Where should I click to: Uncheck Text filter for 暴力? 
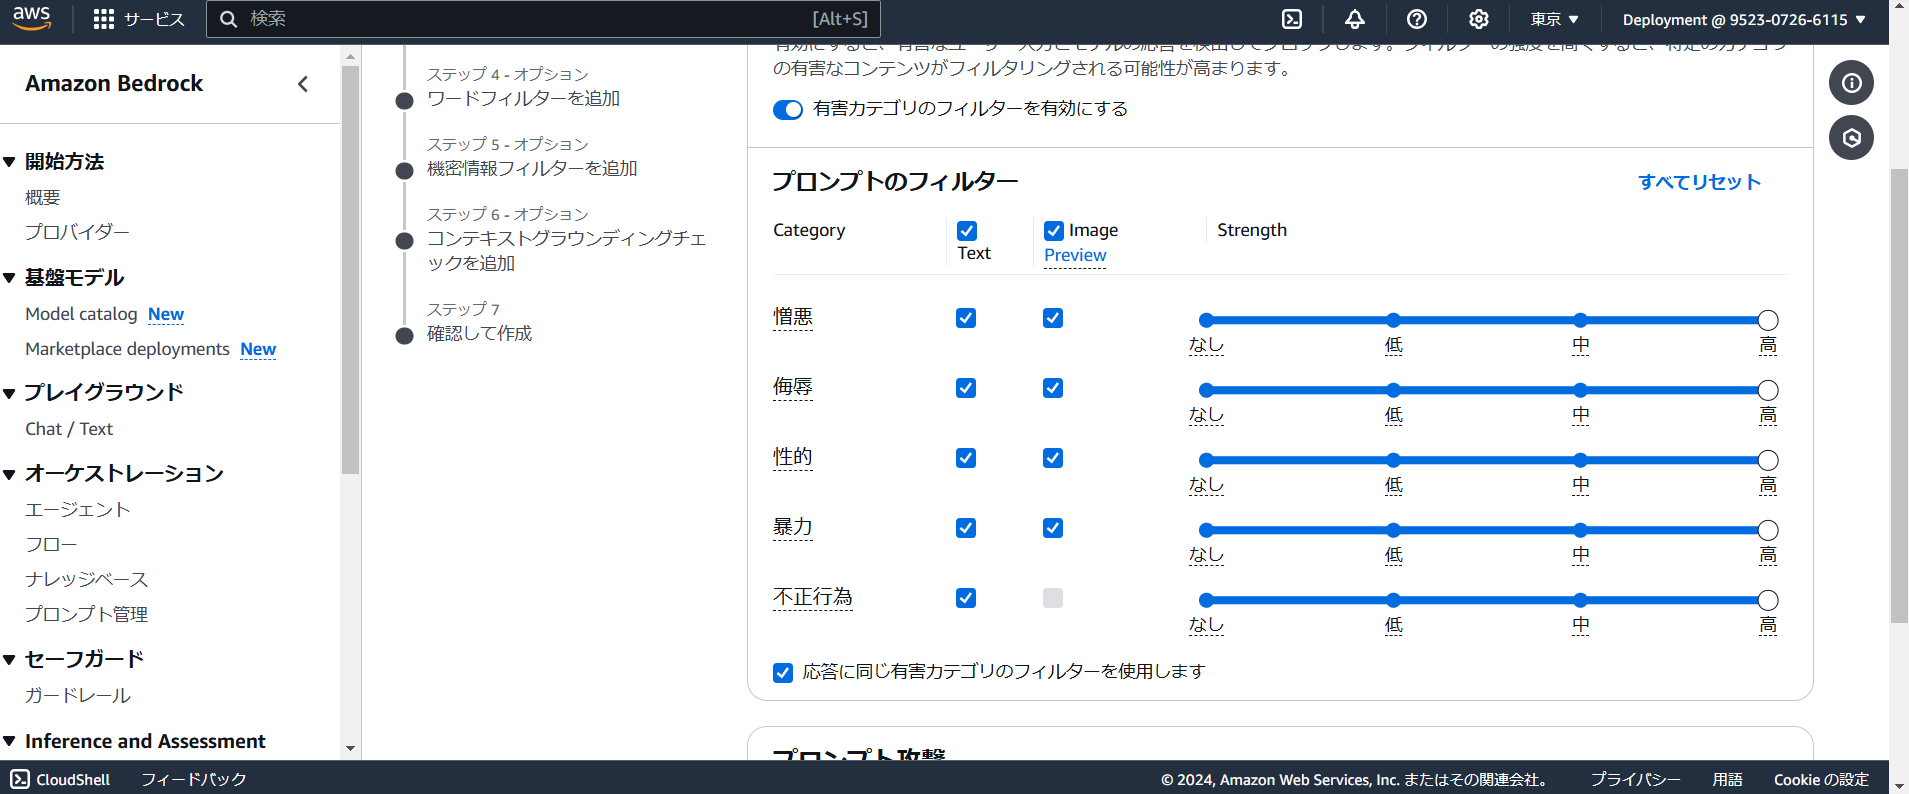click(x=966, y=528)
